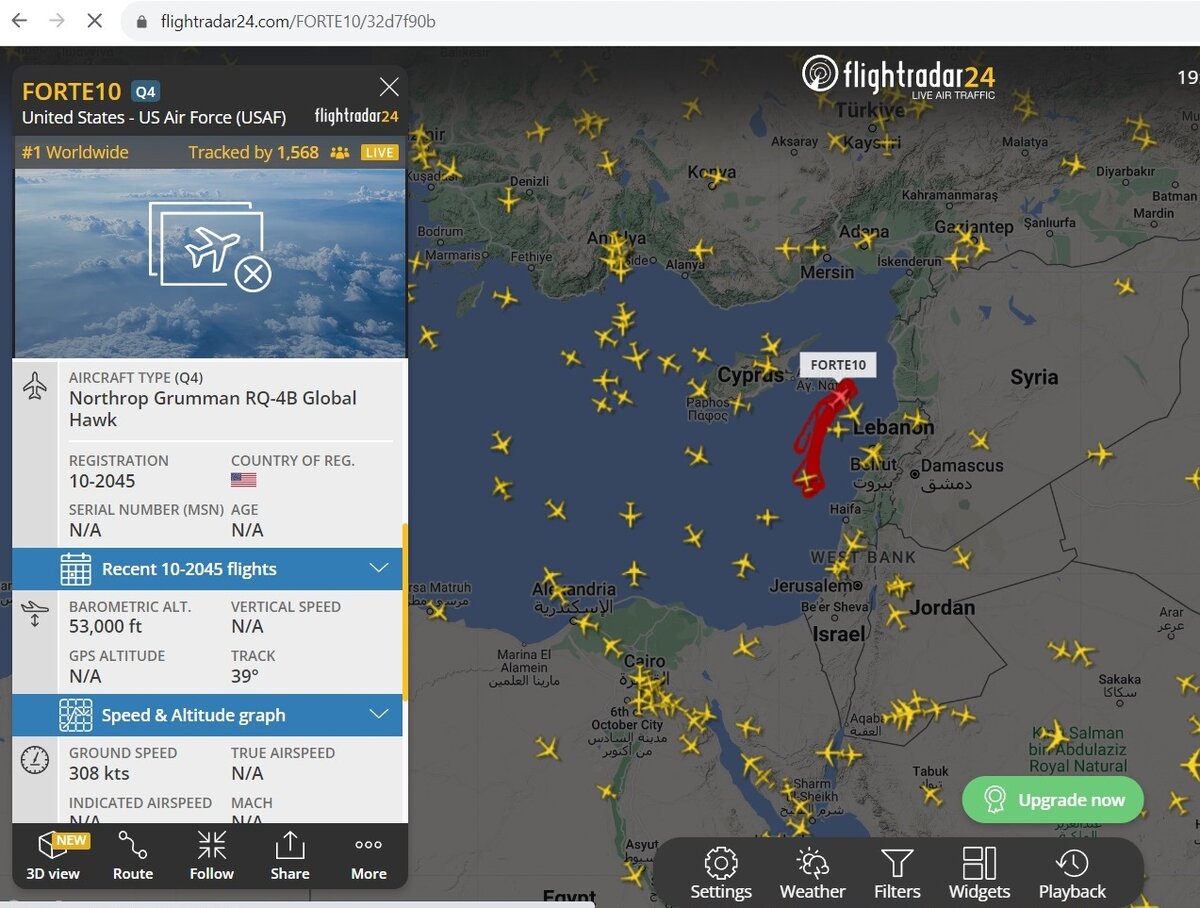
Task: Click ground speed value '308 kts'
Action: [x=99, y=773]
